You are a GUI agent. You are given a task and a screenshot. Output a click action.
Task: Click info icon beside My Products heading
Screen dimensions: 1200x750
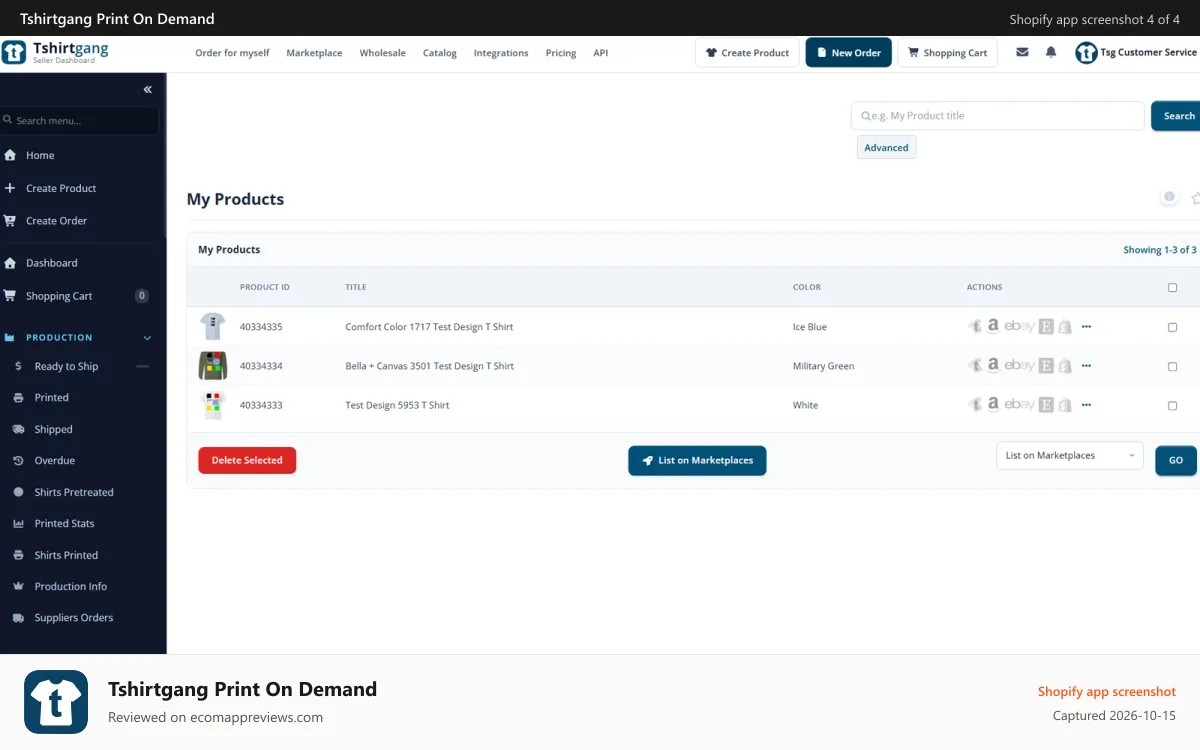click(x=1169, y=197)
